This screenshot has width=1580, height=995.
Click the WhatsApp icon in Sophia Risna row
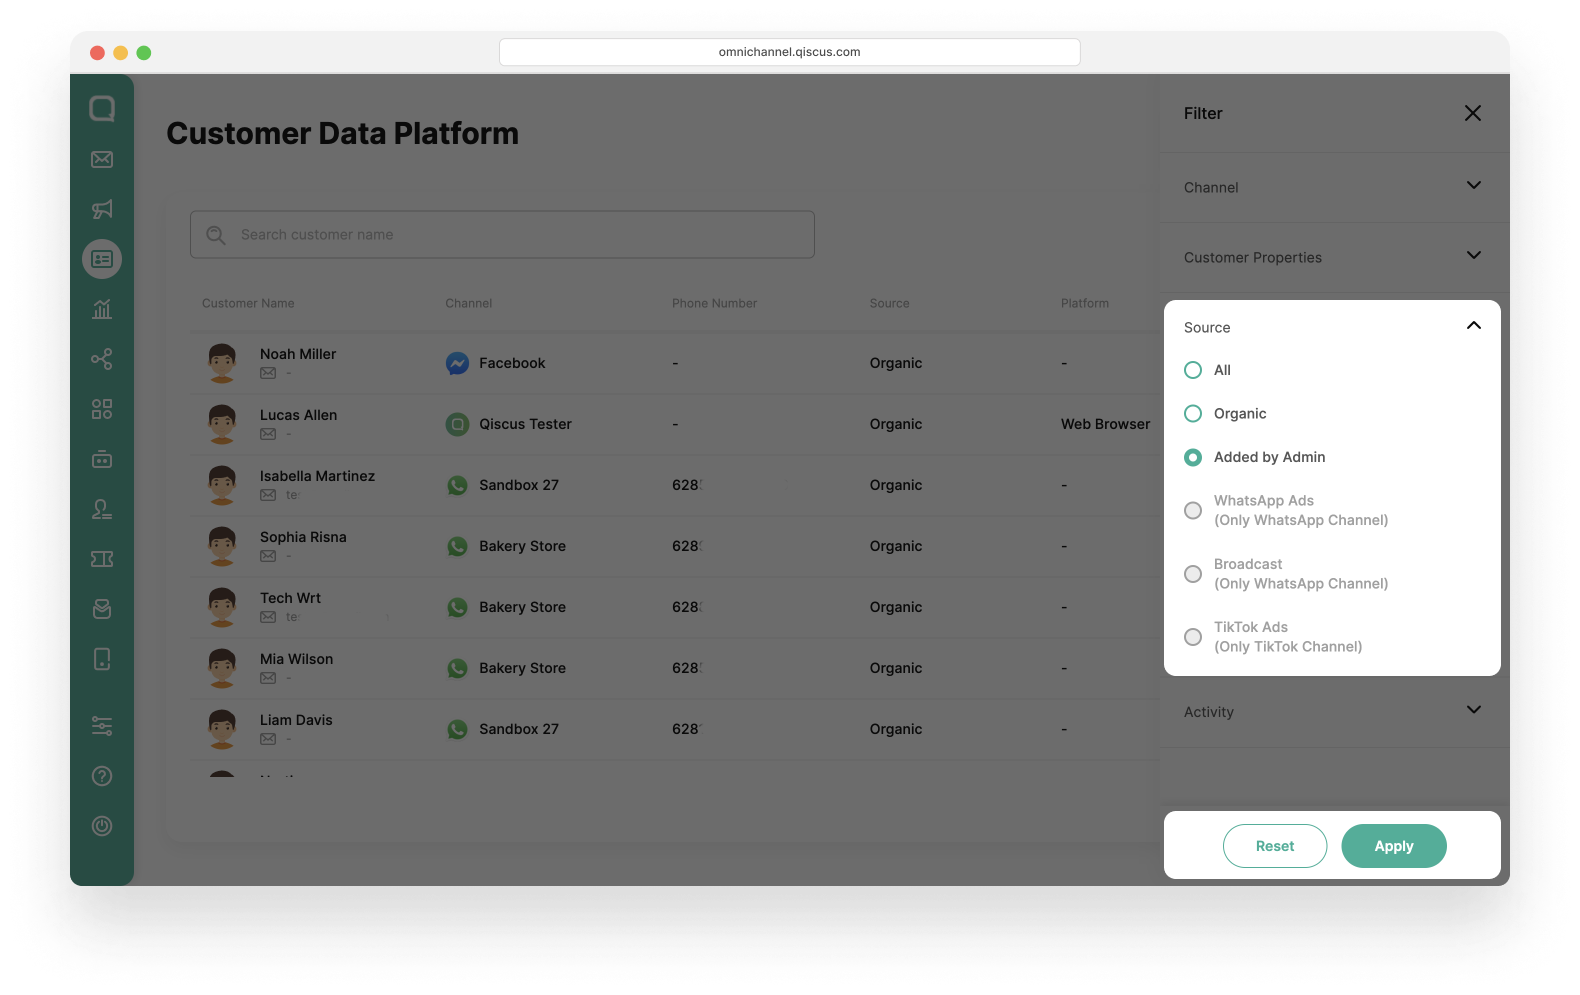pyautogui.click(x=457, y=547)
